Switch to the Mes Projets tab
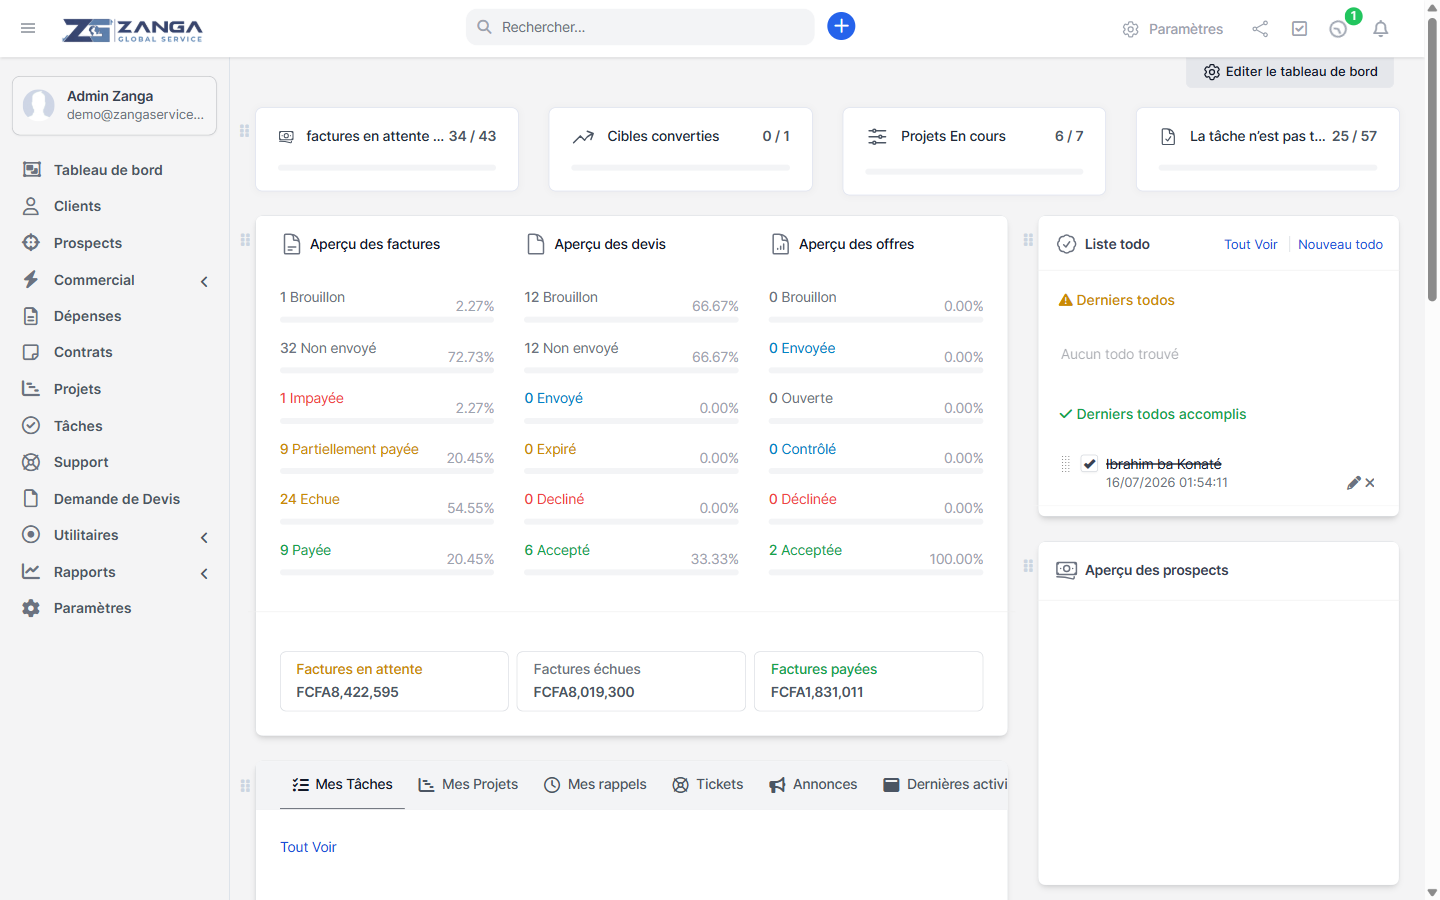The height and width of the screenshot is (900, 1440). point(468,785)
